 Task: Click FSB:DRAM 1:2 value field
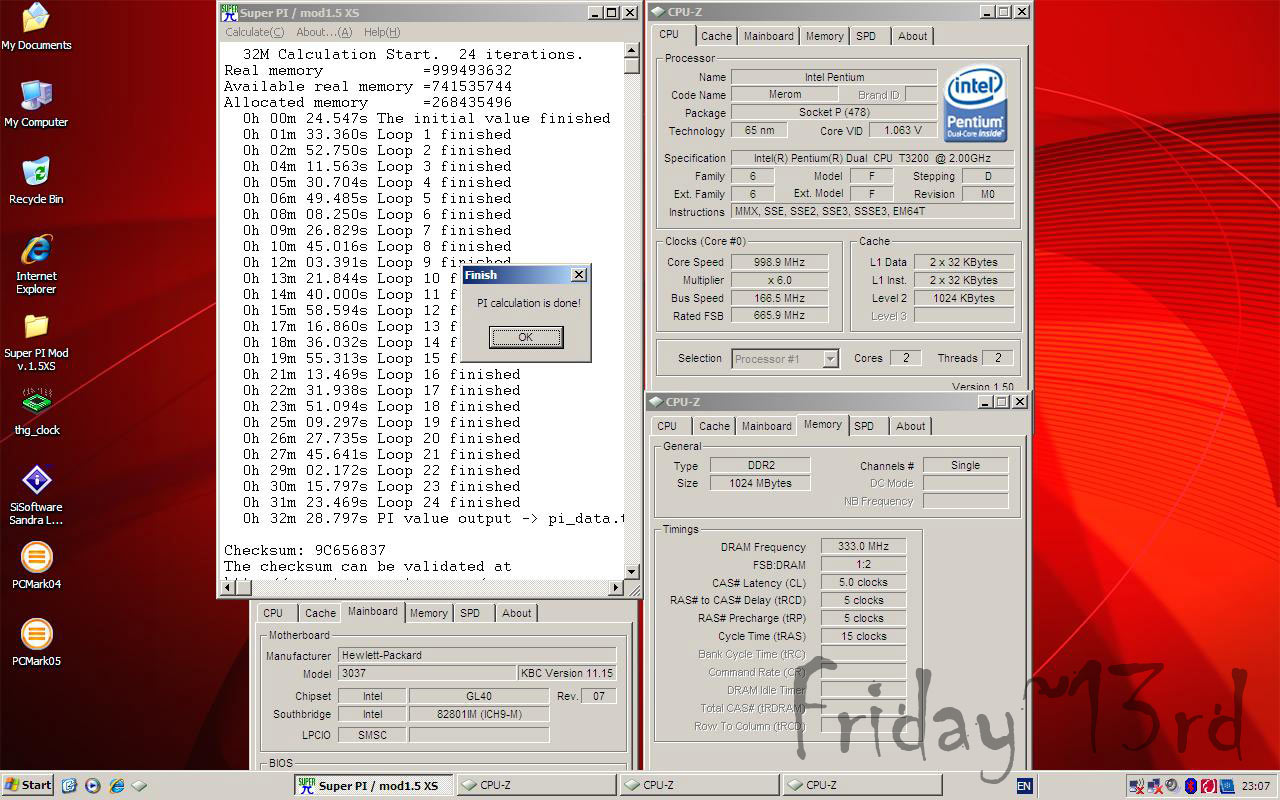click(864, 564)
